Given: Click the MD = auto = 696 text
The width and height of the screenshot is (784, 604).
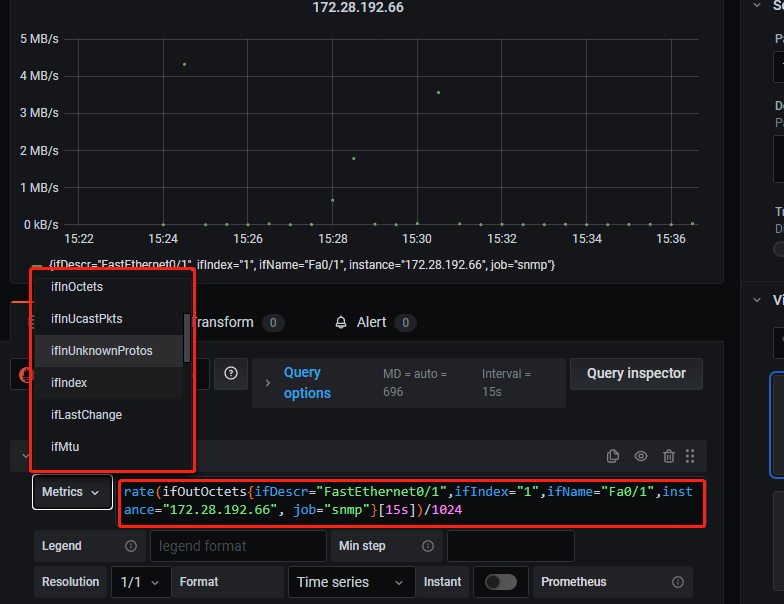Looking at the screenshot, I should coord(415,383).
